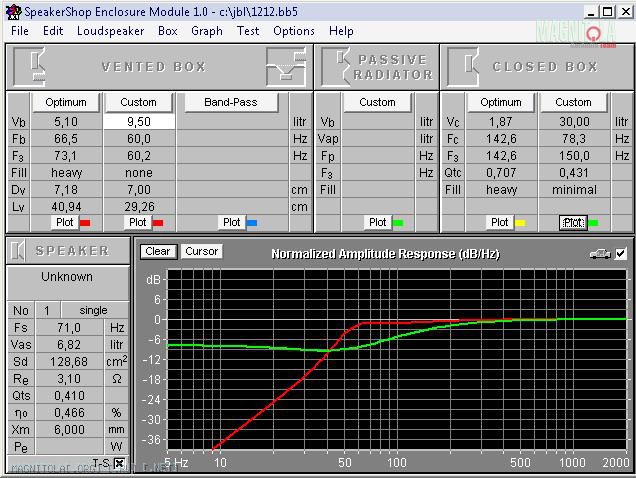Click the speaker name Unknown

pyautogui.click(x=67, y=277)
